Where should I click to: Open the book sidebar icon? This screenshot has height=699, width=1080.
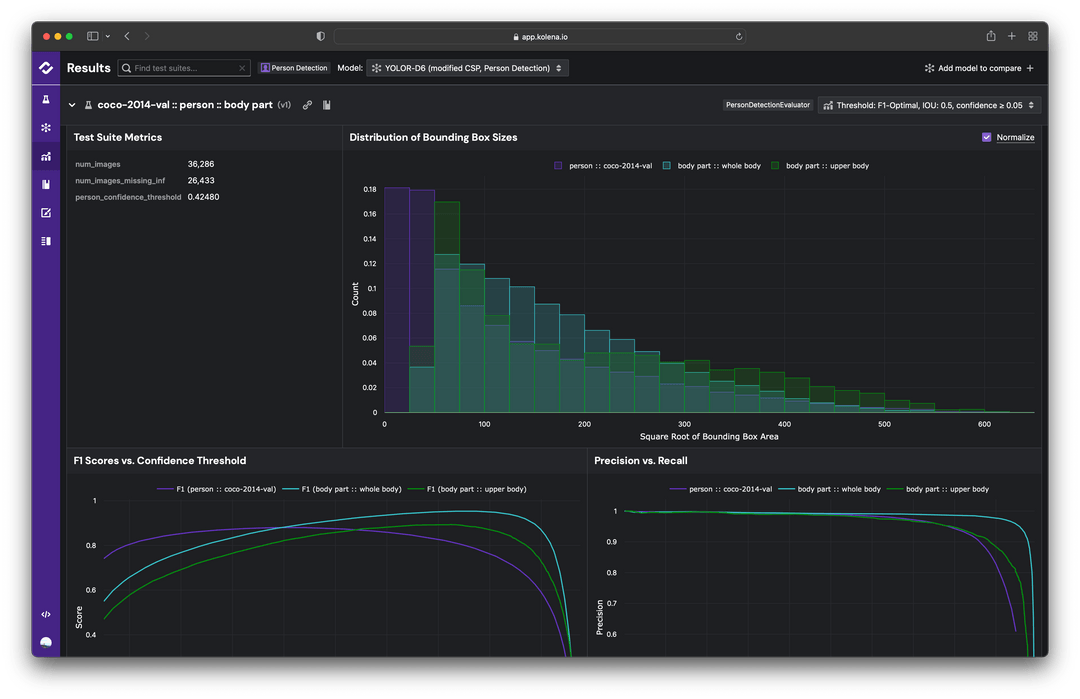[46, 185]
